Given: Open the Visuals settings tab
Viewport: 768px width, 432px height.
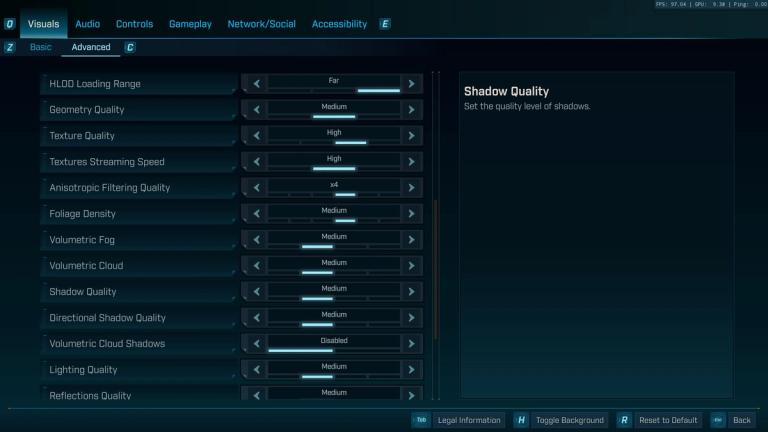Looking at the screenshot, I should 43,24.
